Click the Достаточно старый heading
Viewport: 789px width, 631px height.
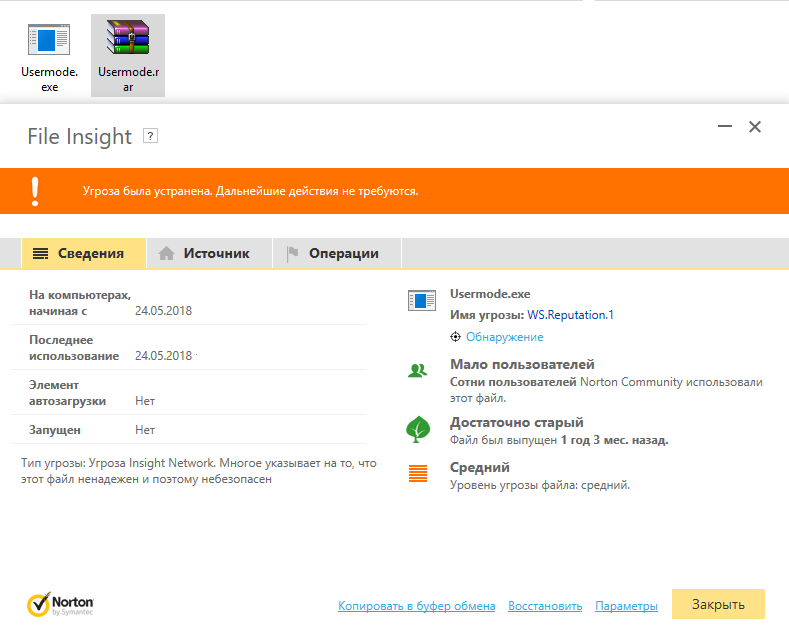pyautogui.click(x=517, y=422)
